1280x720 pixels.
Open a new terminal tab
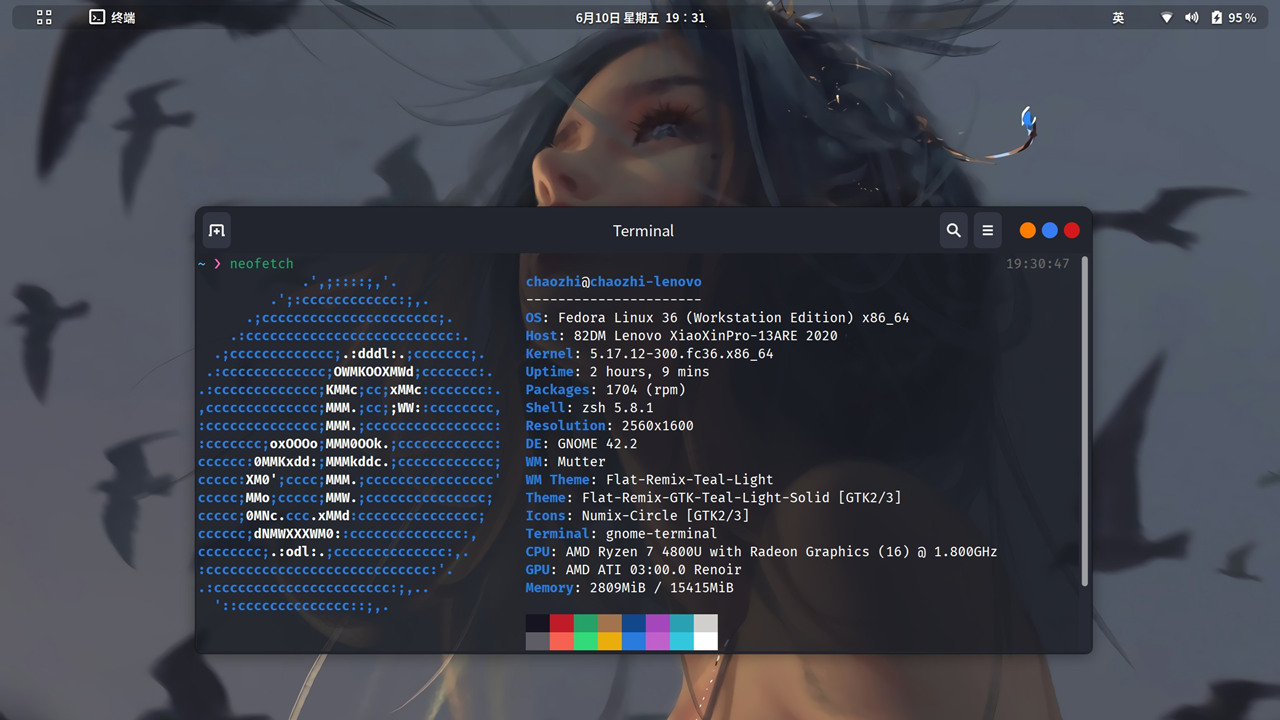217,231
